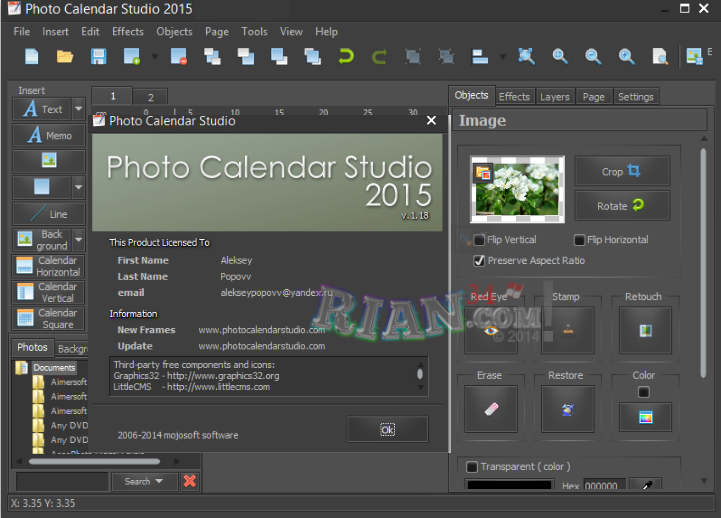Click the Redo green arrow icon
Image resolution: width=721 pixels, height=518 pixels.
point(379,57)
